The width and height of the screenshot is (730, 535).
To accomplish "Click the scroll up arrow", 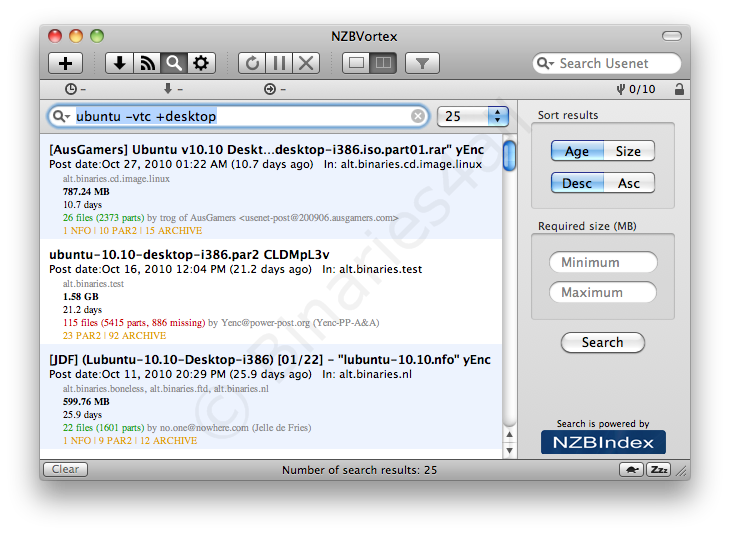I will pos(510,434).
